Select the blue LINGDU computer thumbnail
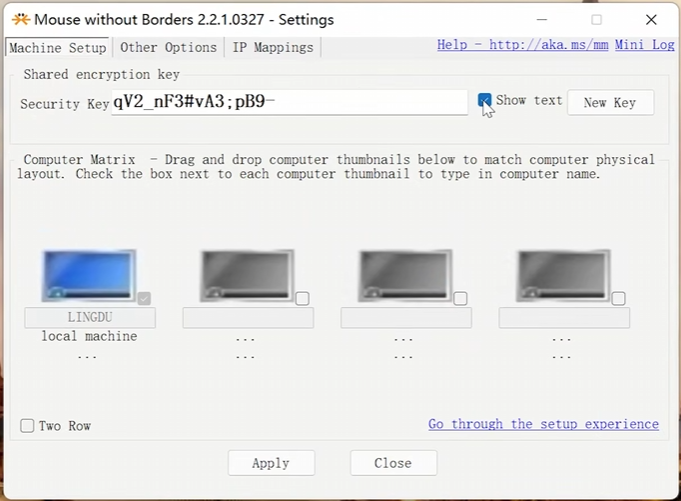This screenshot has width=681, height=501. tap(89, 275)
